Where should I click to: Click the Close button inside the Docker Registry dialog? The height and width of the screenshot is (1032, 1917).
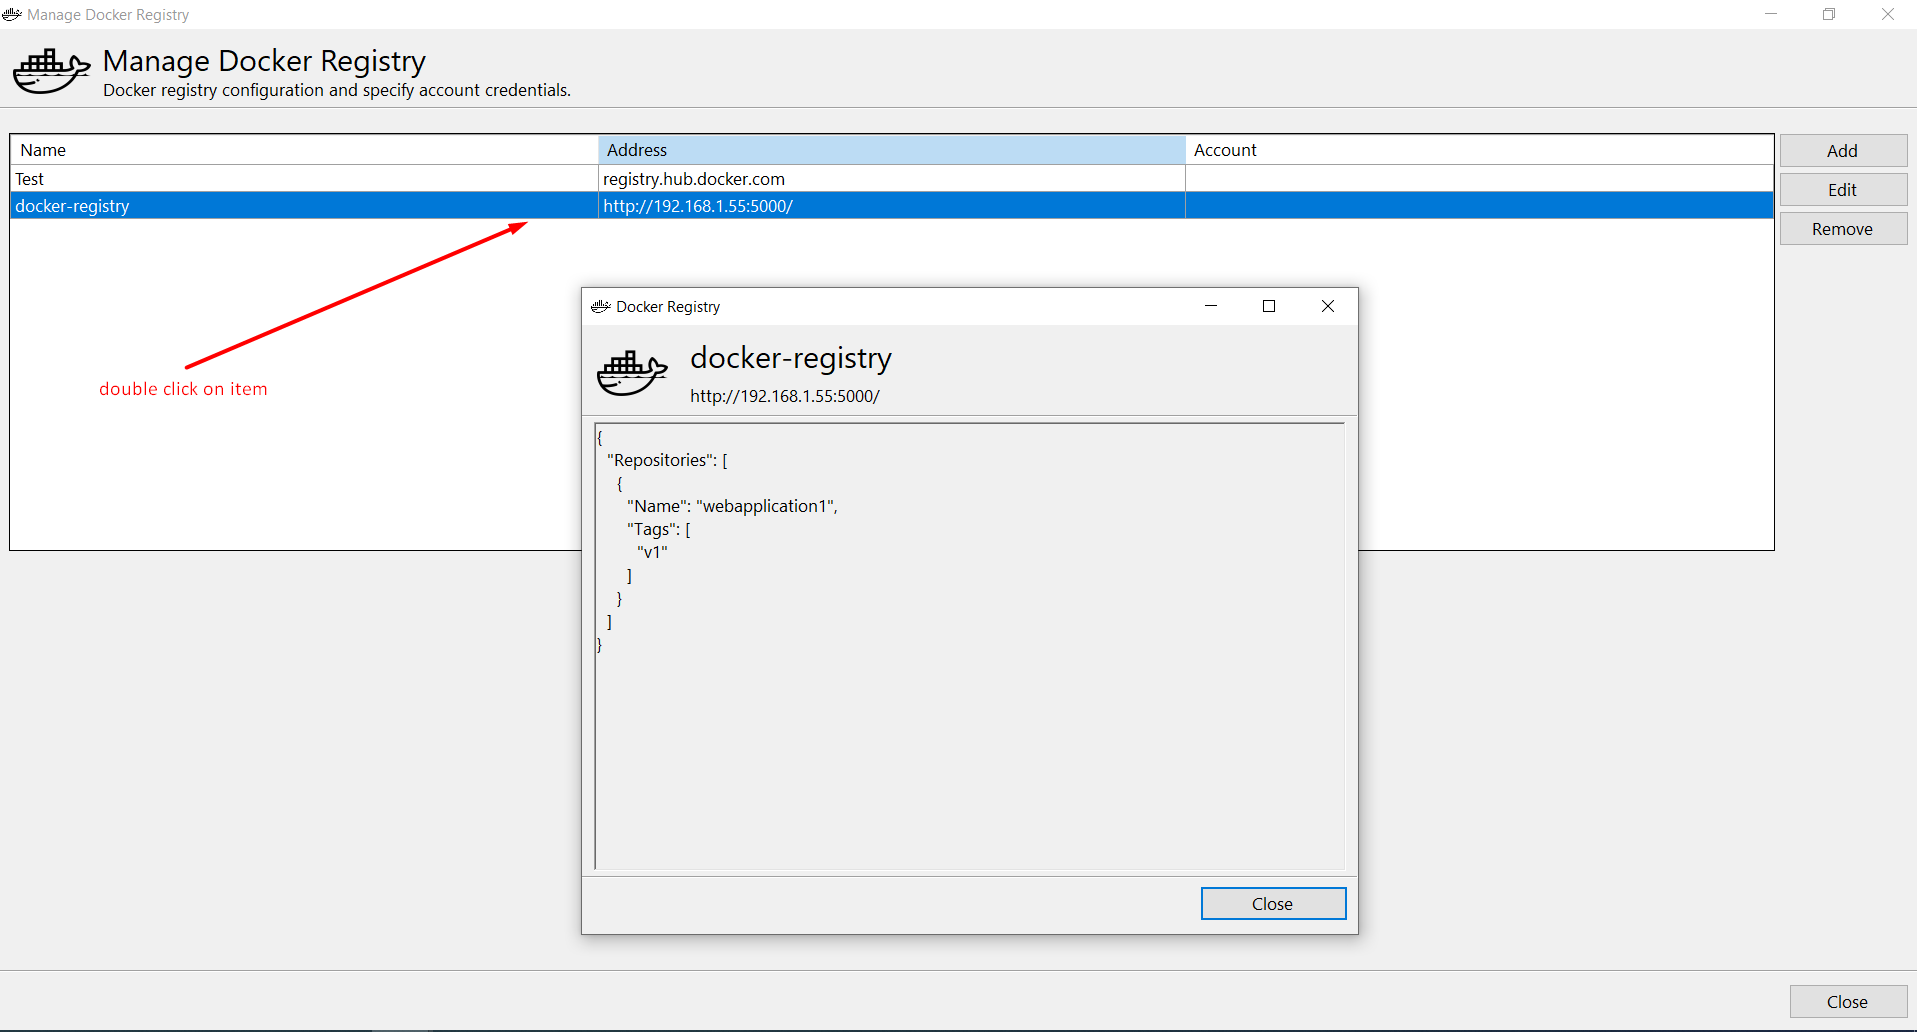[x=1273, y=903]
